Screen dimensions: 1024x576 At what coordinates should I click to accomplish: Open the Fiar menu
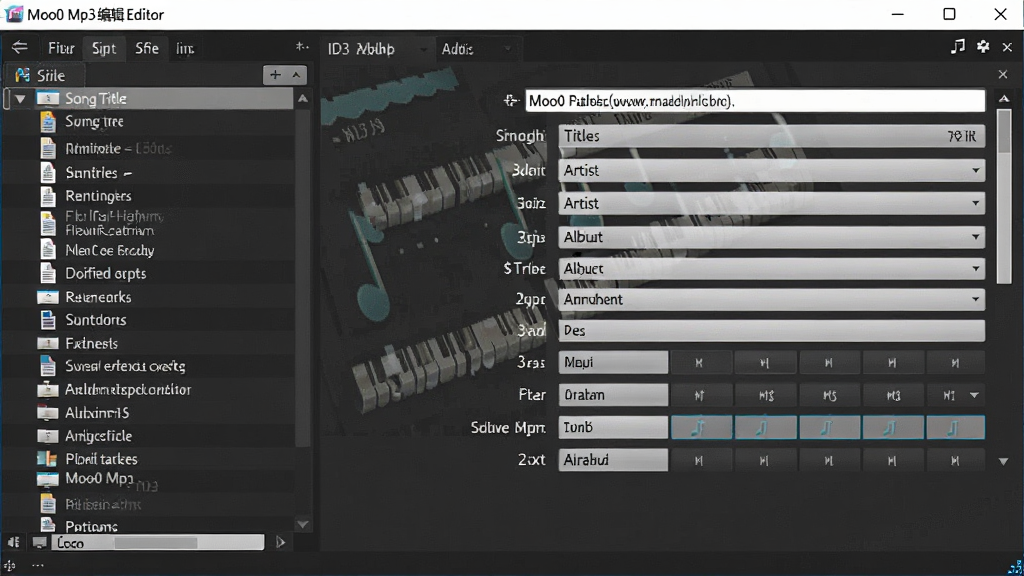(x=61, y=48)
